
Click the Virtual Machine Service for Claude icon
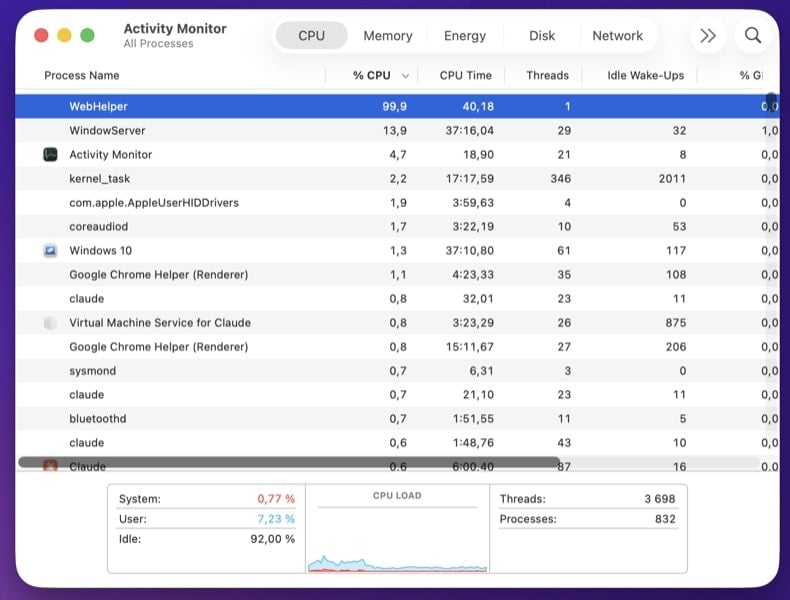click(x=50, y=323)
